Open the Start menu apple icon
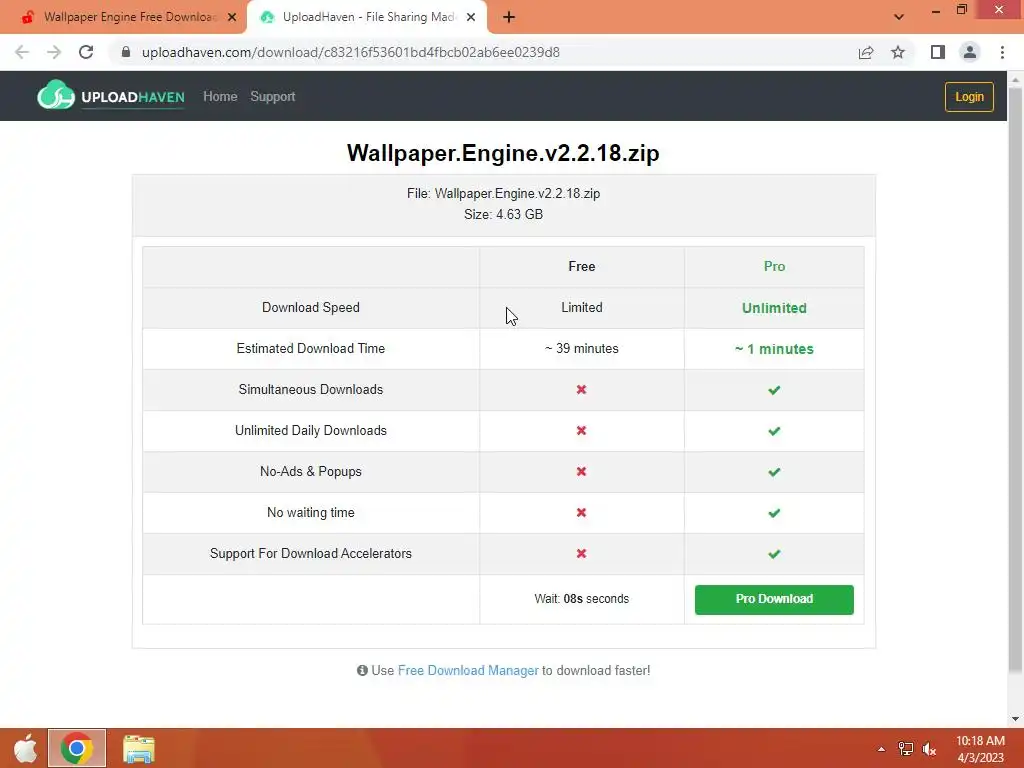Viewport: 1024px width, 768px height. [x=25, y=748]
